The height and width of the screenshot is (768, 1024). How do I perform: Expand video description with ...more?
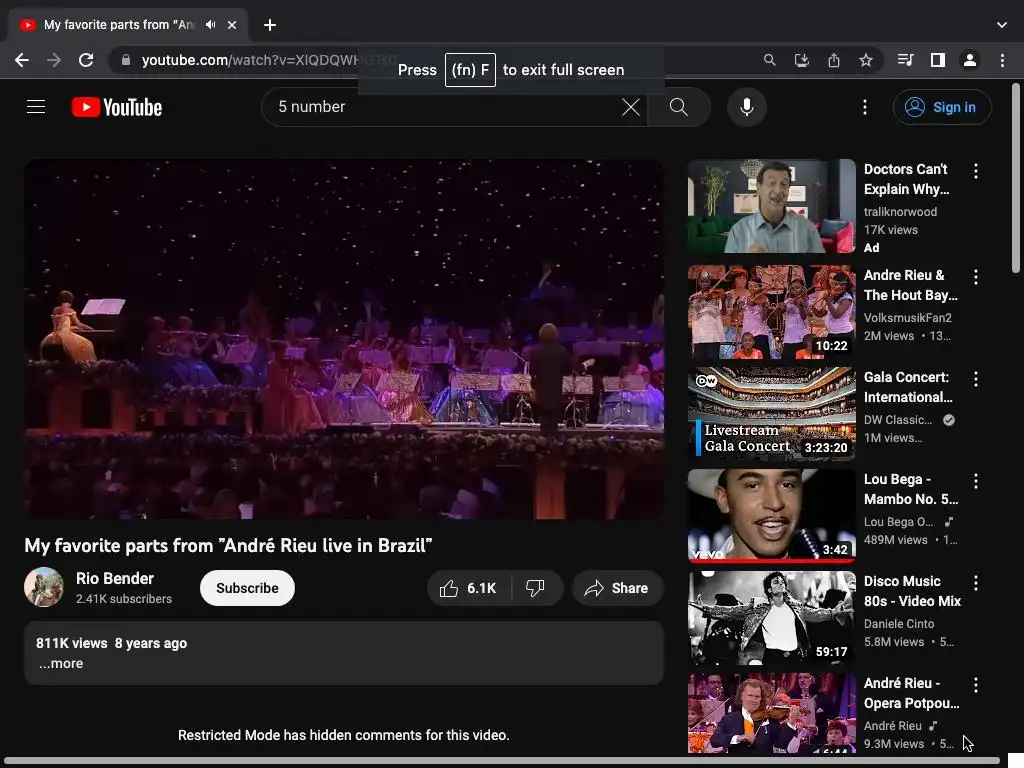(x=61, y=664)
